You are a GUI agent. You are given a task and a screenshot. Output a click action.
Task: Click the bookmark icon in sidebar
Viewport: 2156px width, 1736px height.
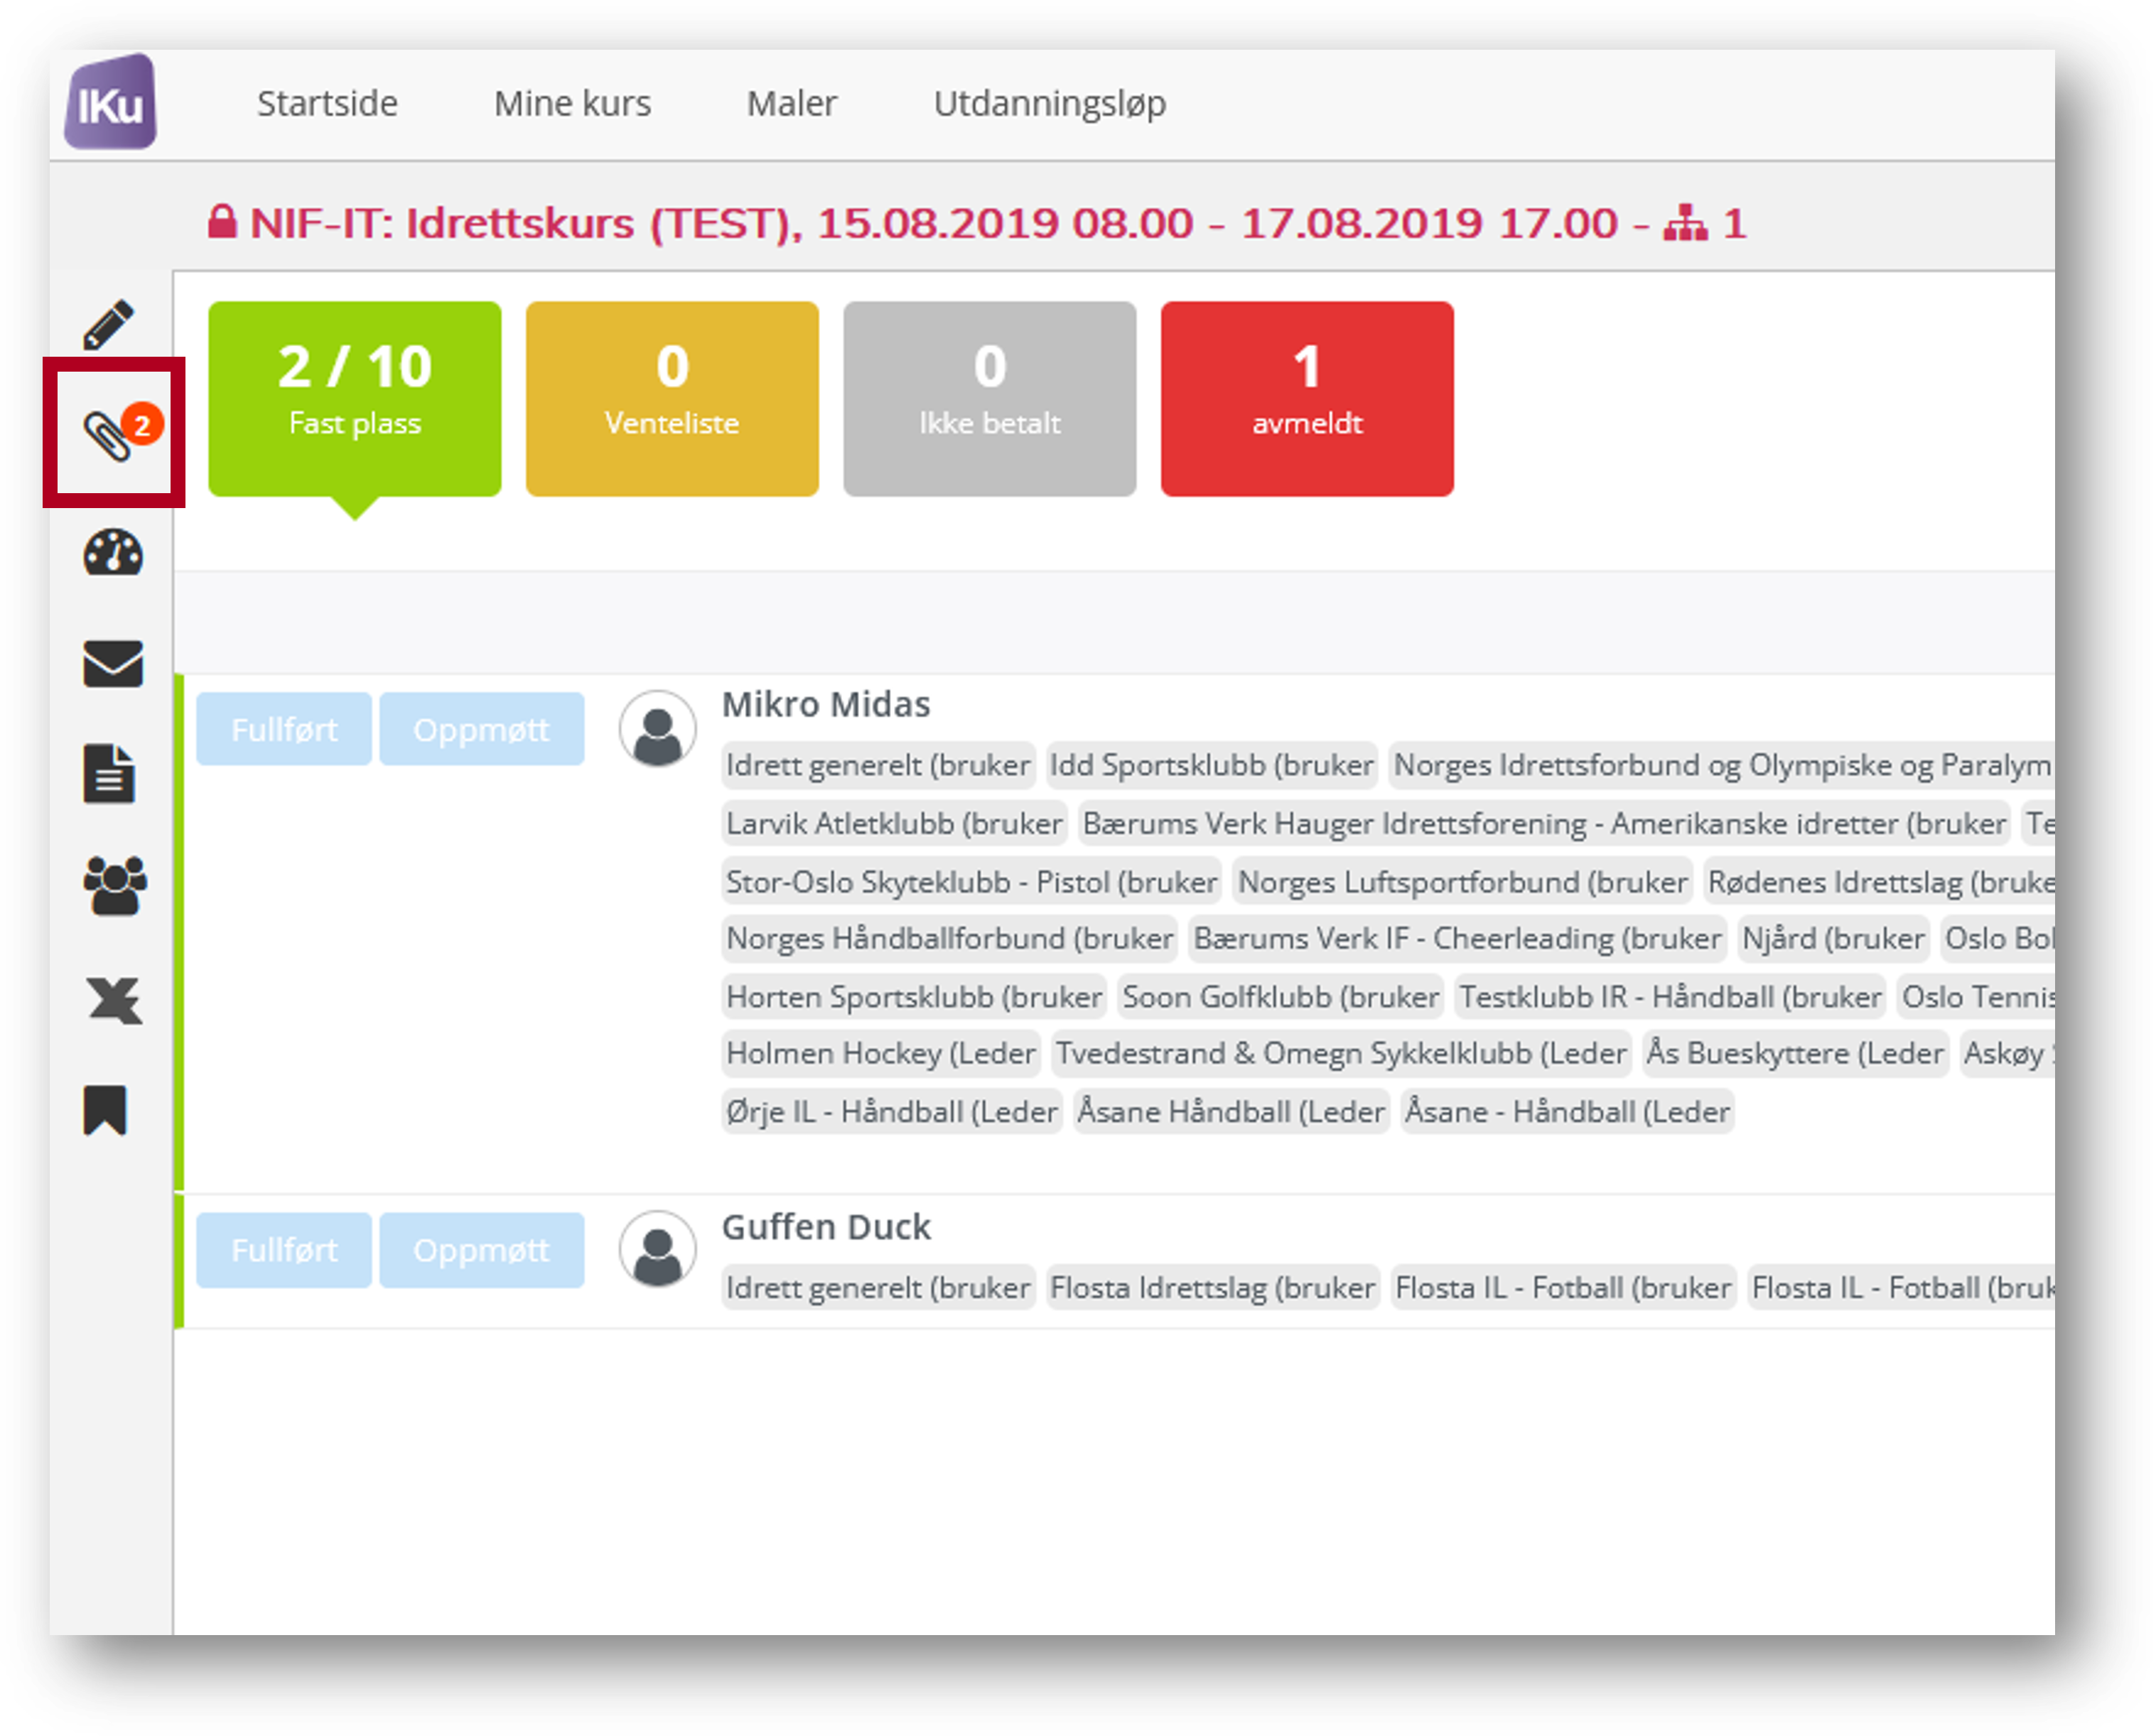coord(105,1110)
